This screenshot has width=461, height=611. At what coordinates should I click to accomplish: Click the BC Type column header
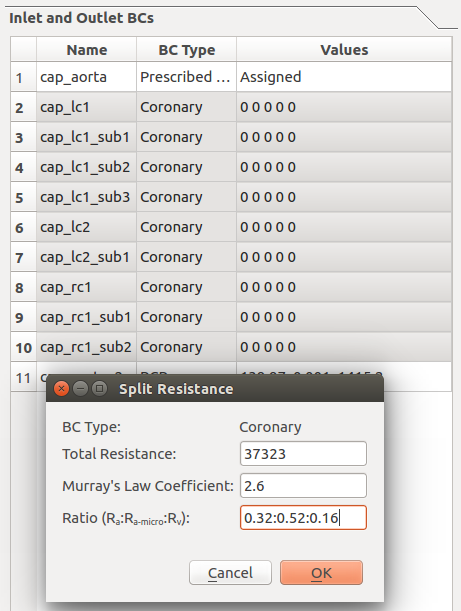[x=187, y=49]
